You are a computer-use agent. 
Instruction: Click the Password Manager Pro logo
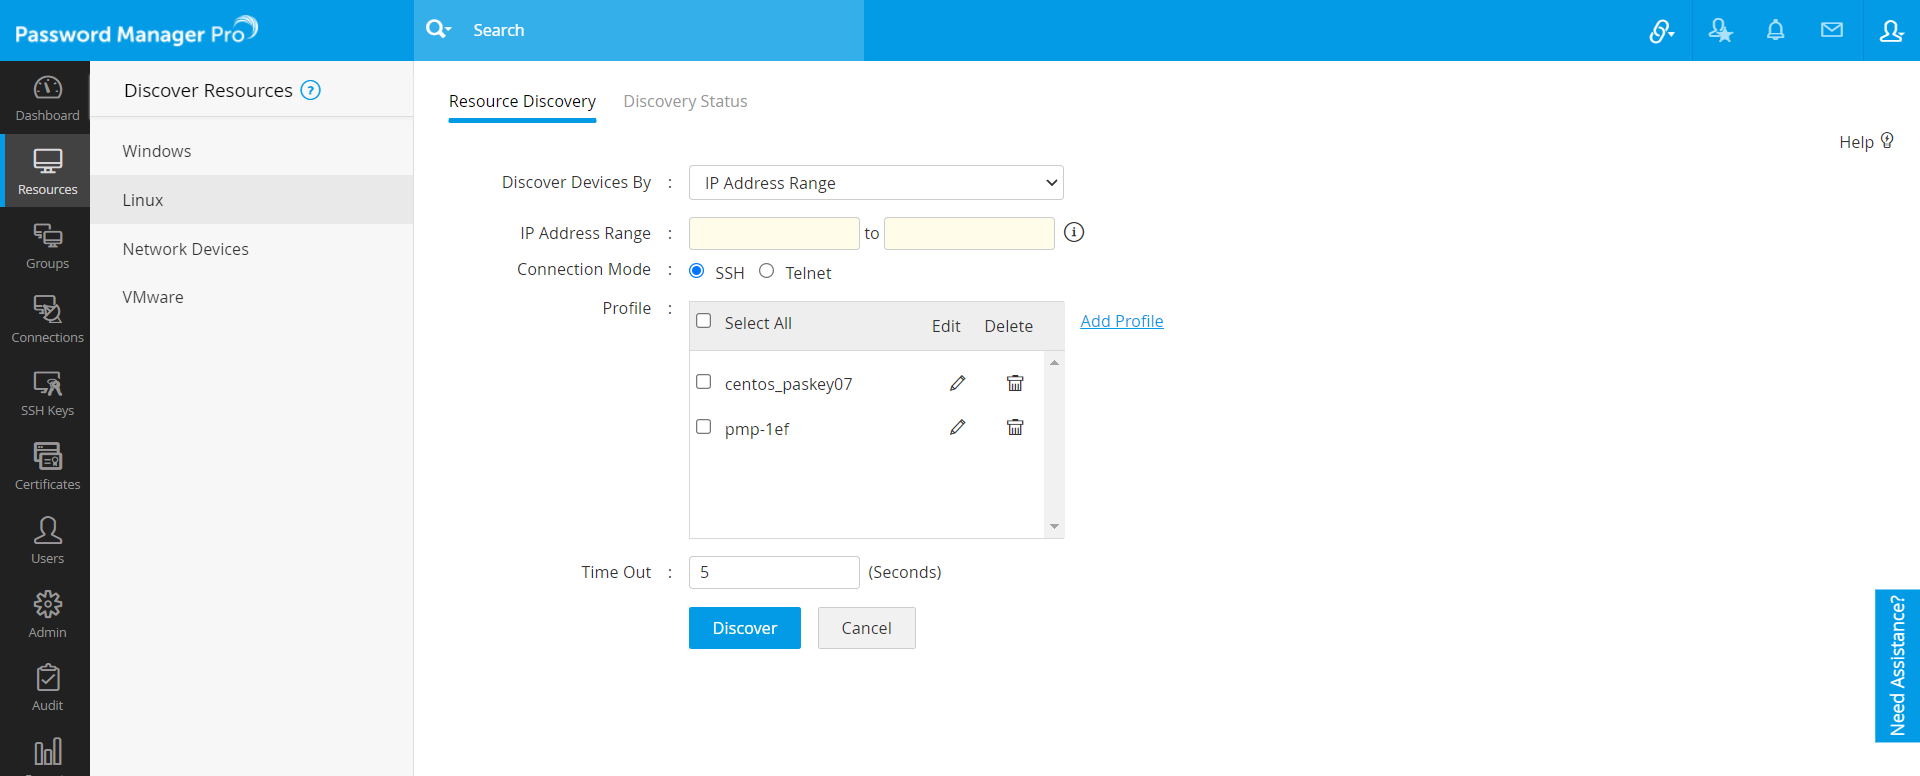tap(136, 31)
